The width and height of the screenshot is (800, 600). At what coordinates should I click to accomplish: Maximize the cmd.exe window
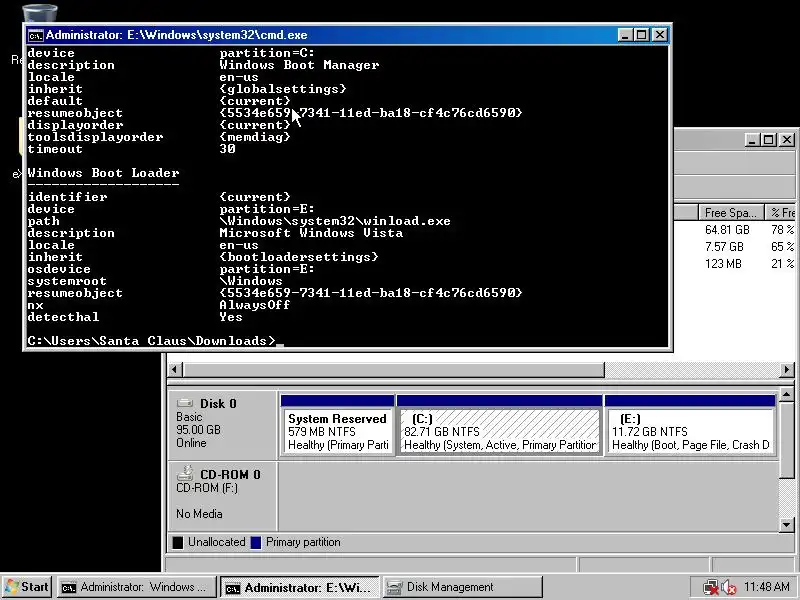click(x=642, y=35)
